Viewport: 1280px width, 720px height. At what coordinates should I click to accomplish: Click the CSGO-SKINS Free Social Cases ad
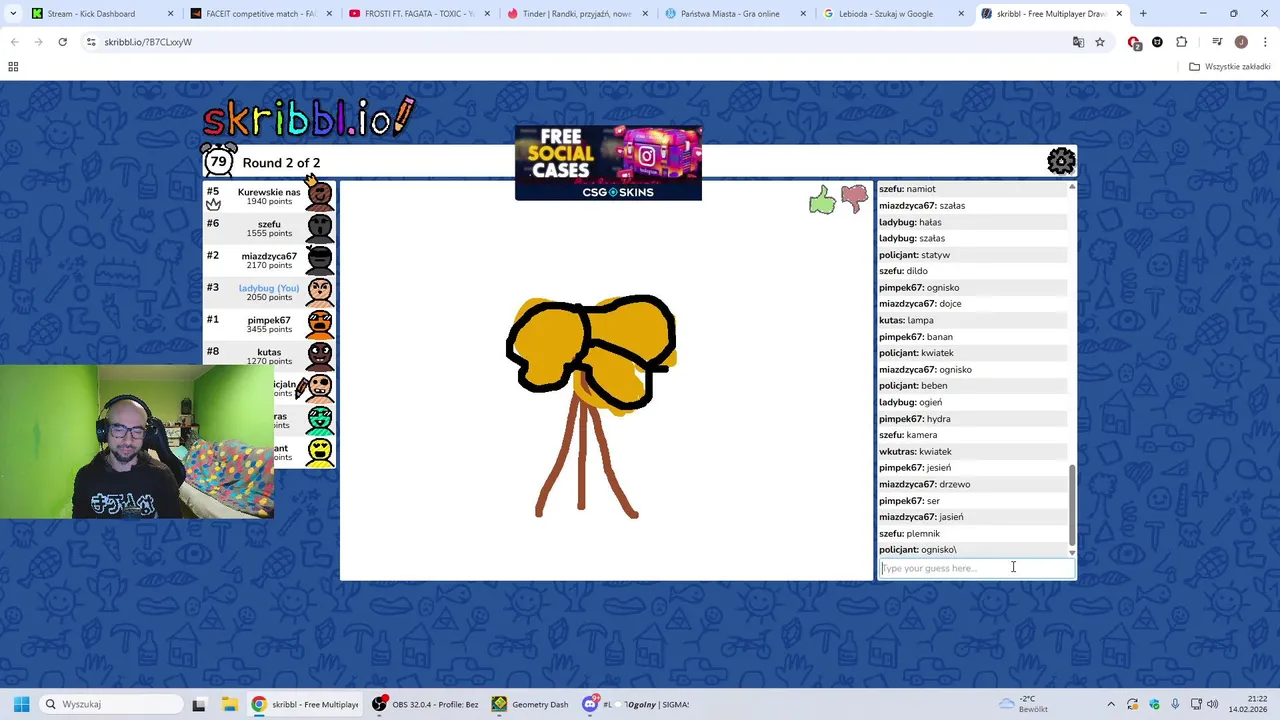(x=608, y=163)
